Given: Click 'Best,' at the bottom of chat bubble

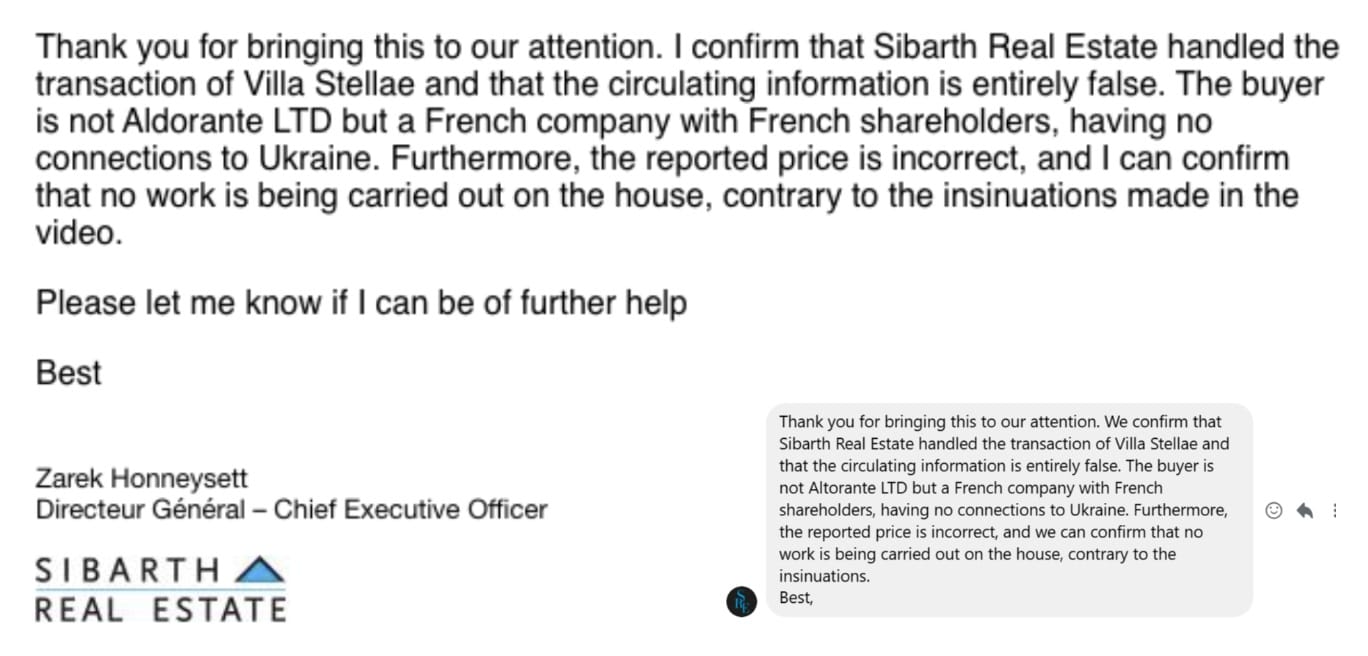Looking at the screenshot, I should pos(796,598).
